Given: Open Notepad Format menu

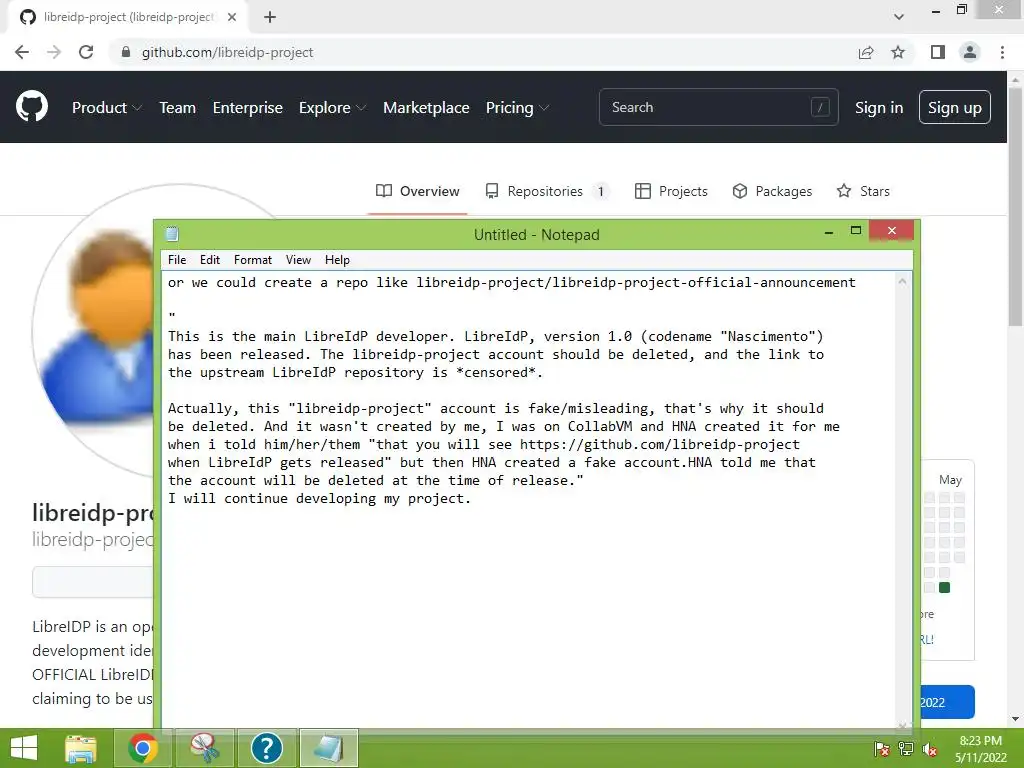Looking at the screenshot, I should [253, 260].
